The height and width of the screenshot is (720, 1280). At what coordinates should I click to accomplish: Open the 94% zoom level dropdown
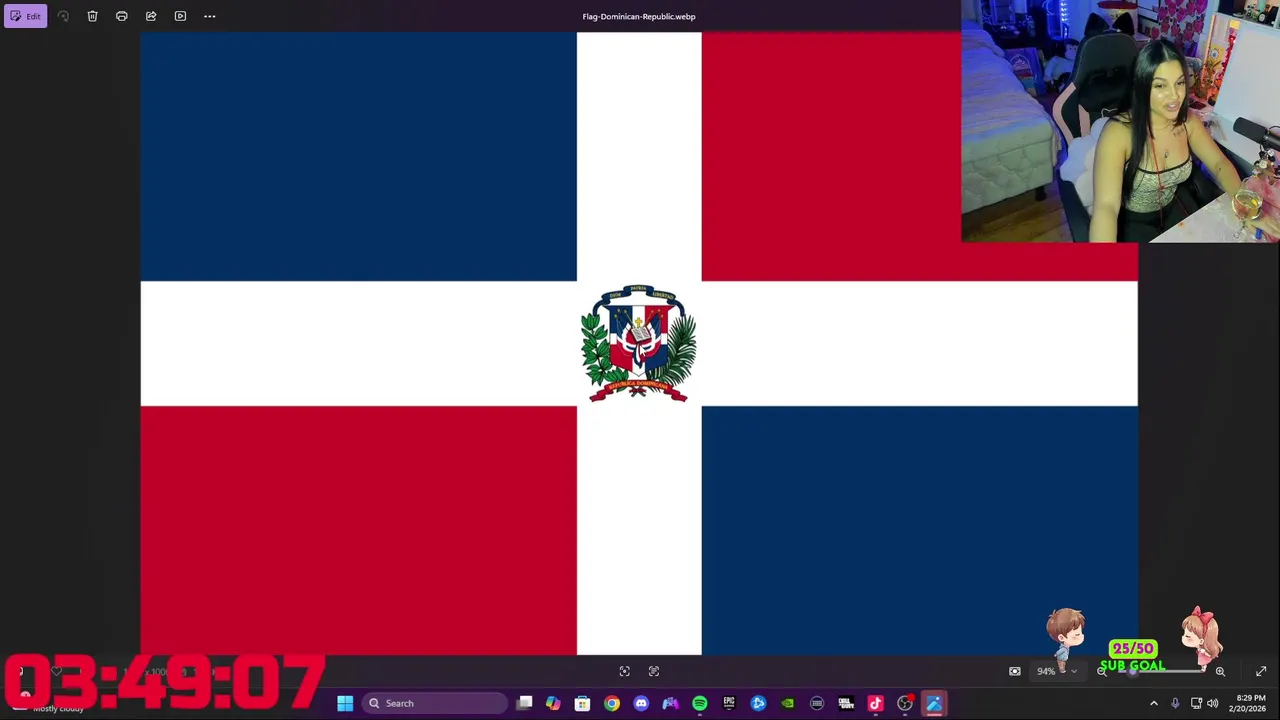1056,671
